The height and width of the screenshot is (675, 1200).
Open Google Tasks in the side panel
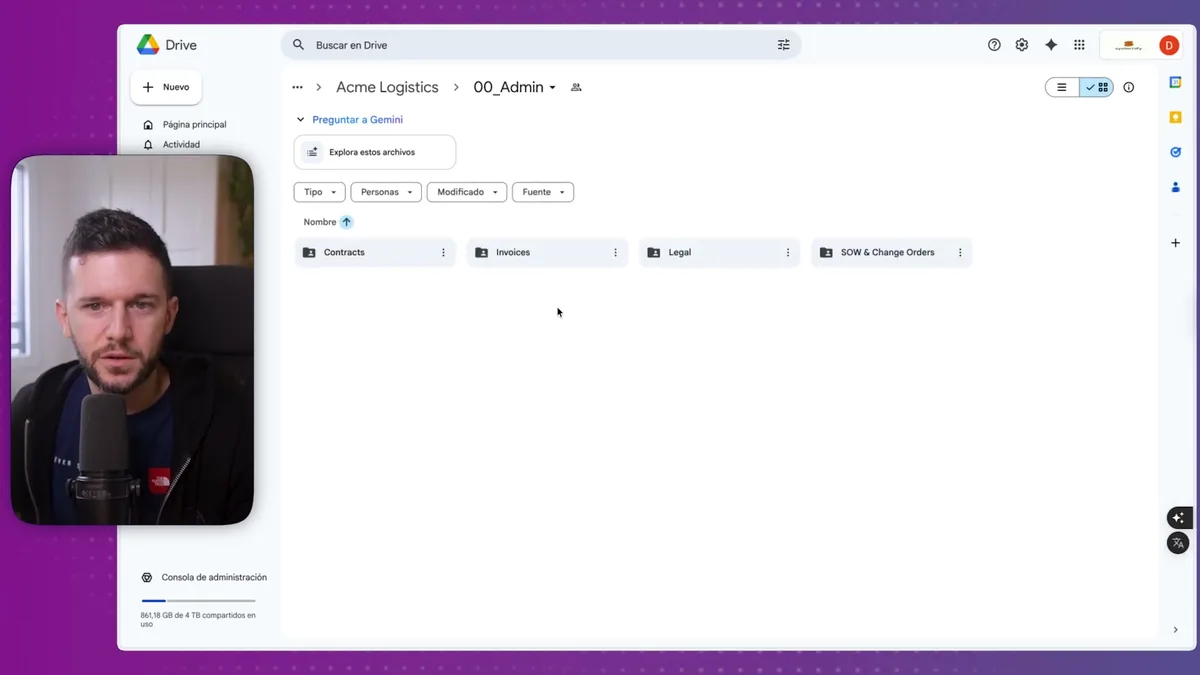[x=1175, y=151]
